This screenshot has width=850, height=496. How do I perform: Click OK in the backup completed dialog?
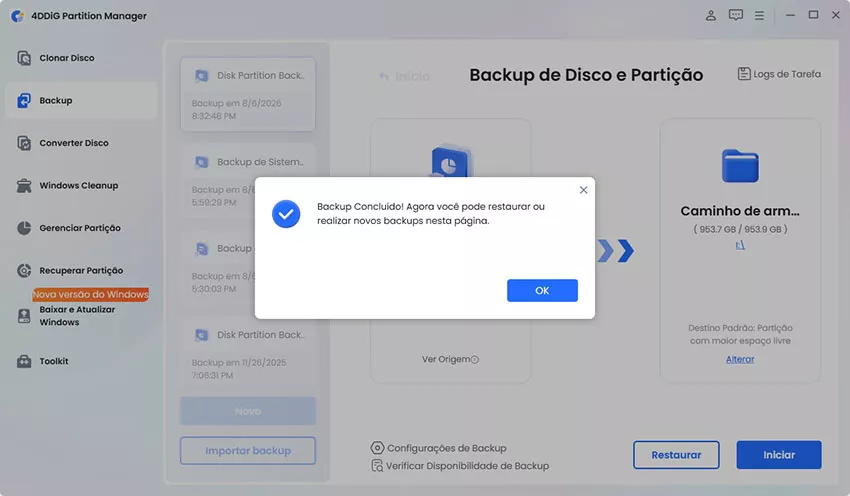542,291
